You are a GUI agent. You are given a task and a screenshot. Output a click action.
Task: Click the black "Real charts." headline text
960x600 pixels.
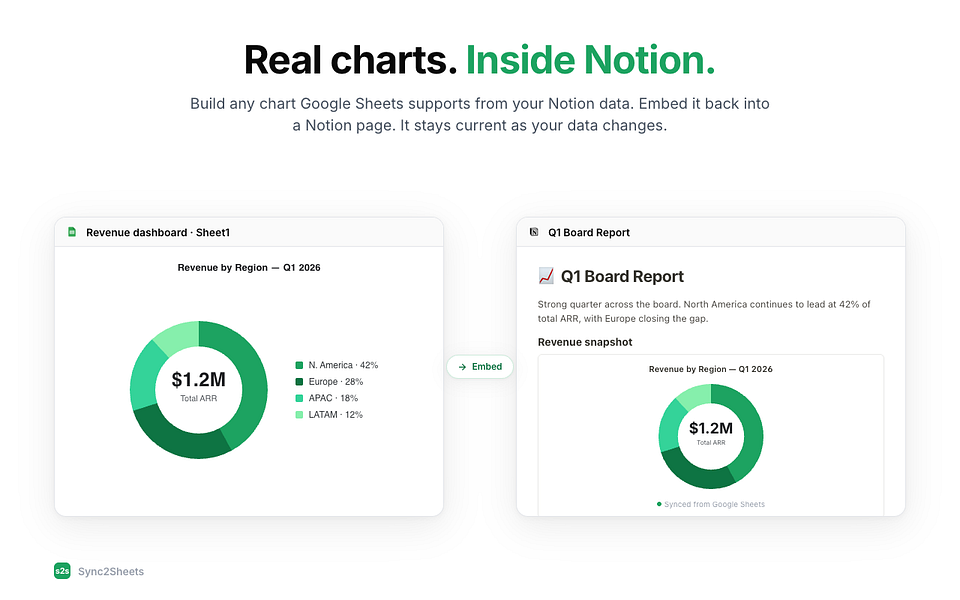point(351,60)
